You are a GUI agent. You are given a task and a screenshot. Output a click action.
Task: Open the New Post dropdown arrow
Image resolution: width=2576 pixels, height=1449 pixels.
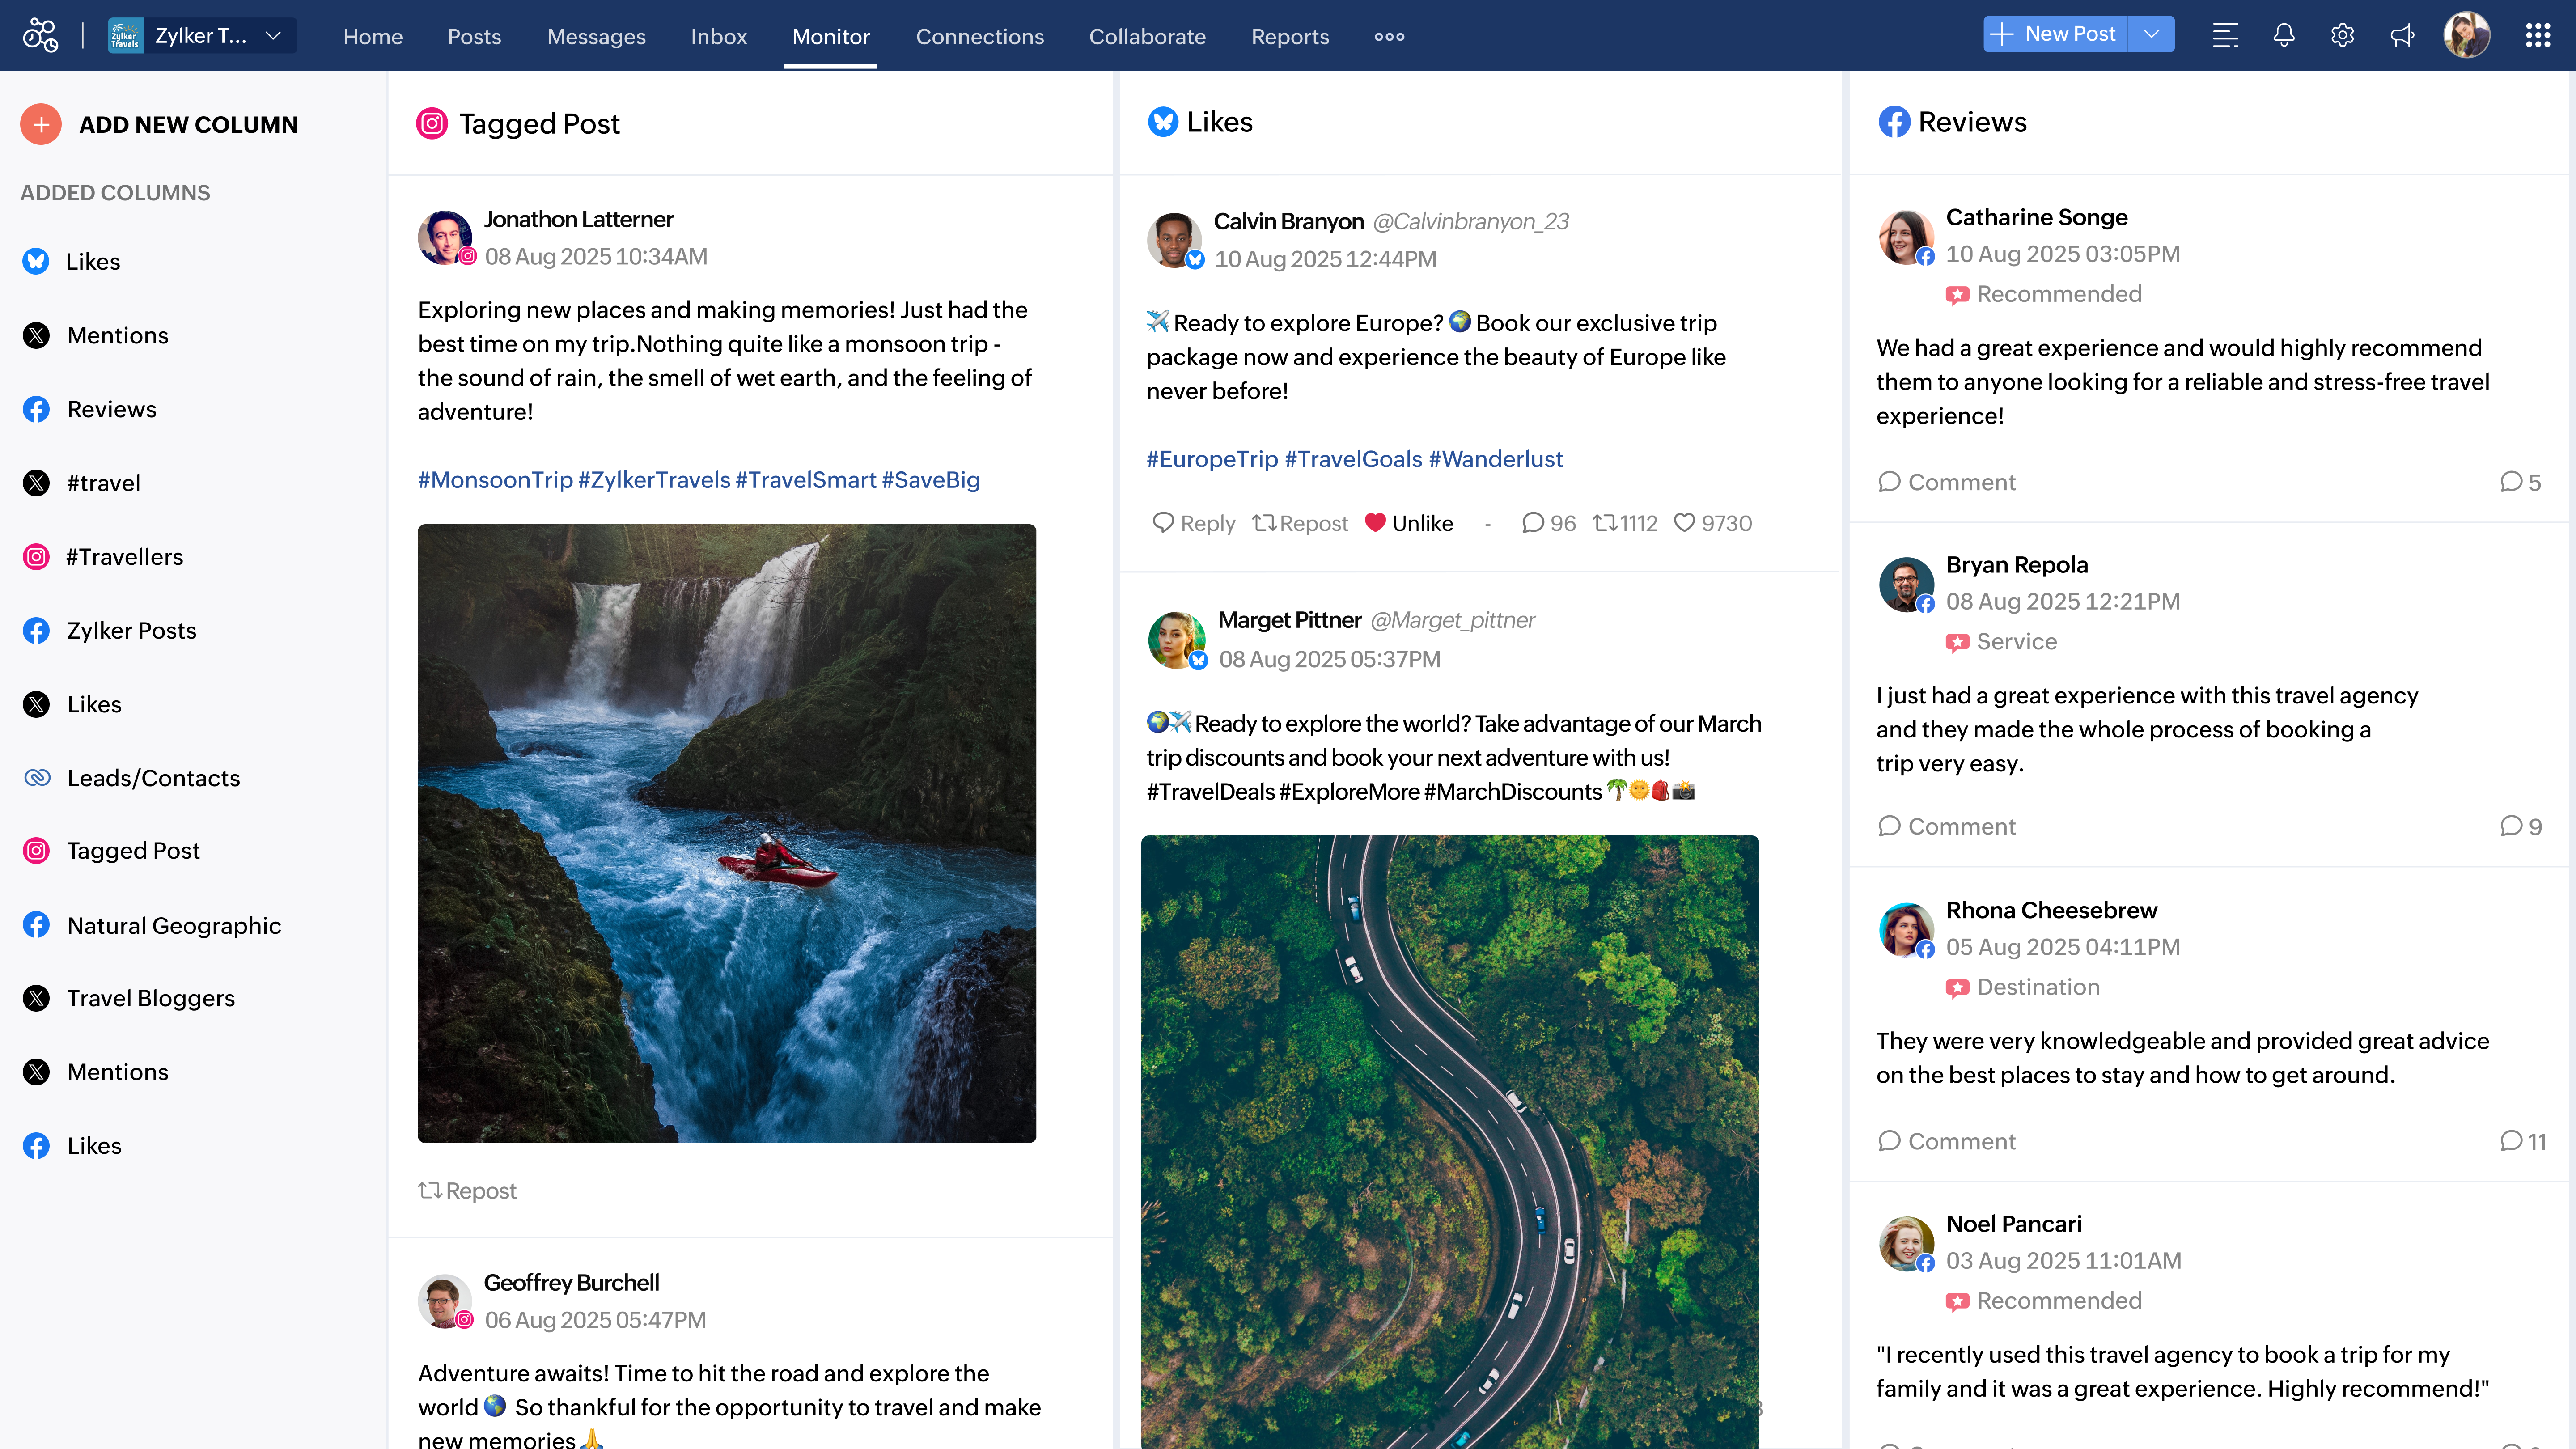point(2151,34)
